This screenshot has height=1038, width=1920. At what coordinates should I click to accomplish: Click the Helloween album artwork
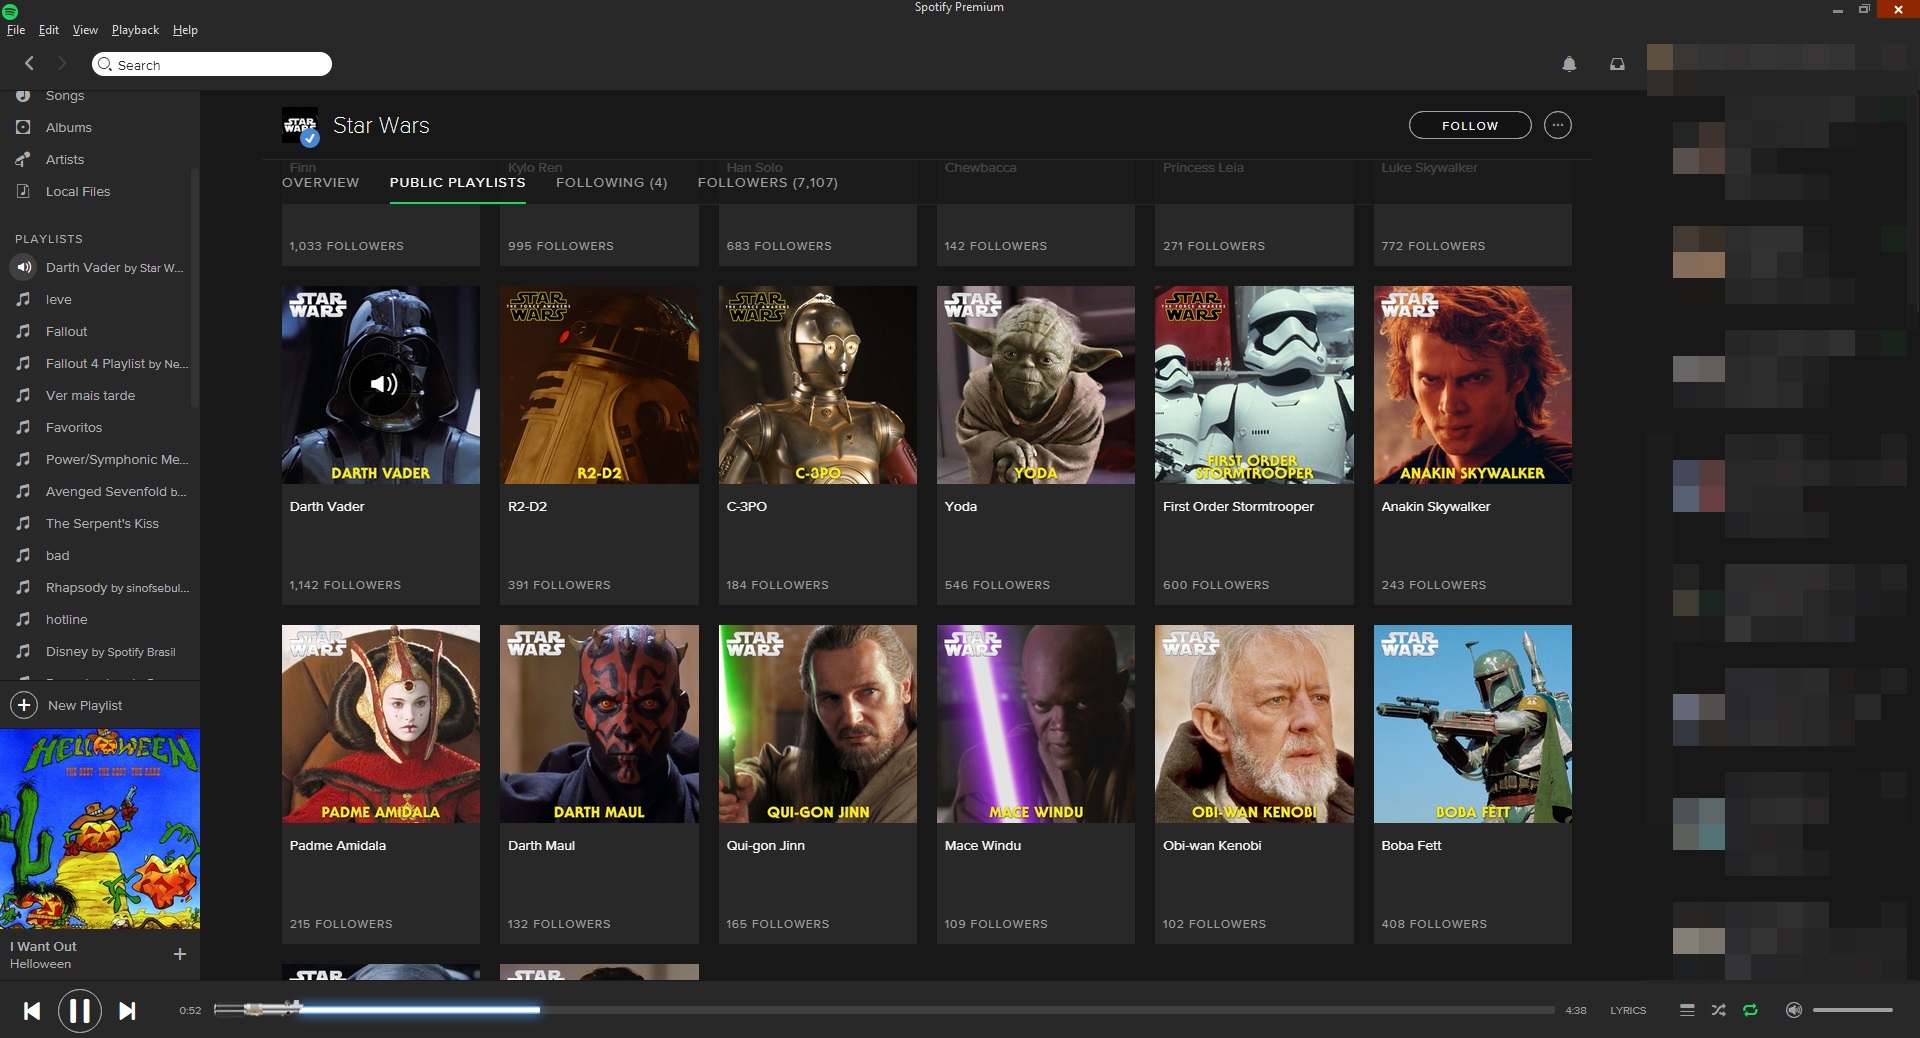click(x=100, y=829)
